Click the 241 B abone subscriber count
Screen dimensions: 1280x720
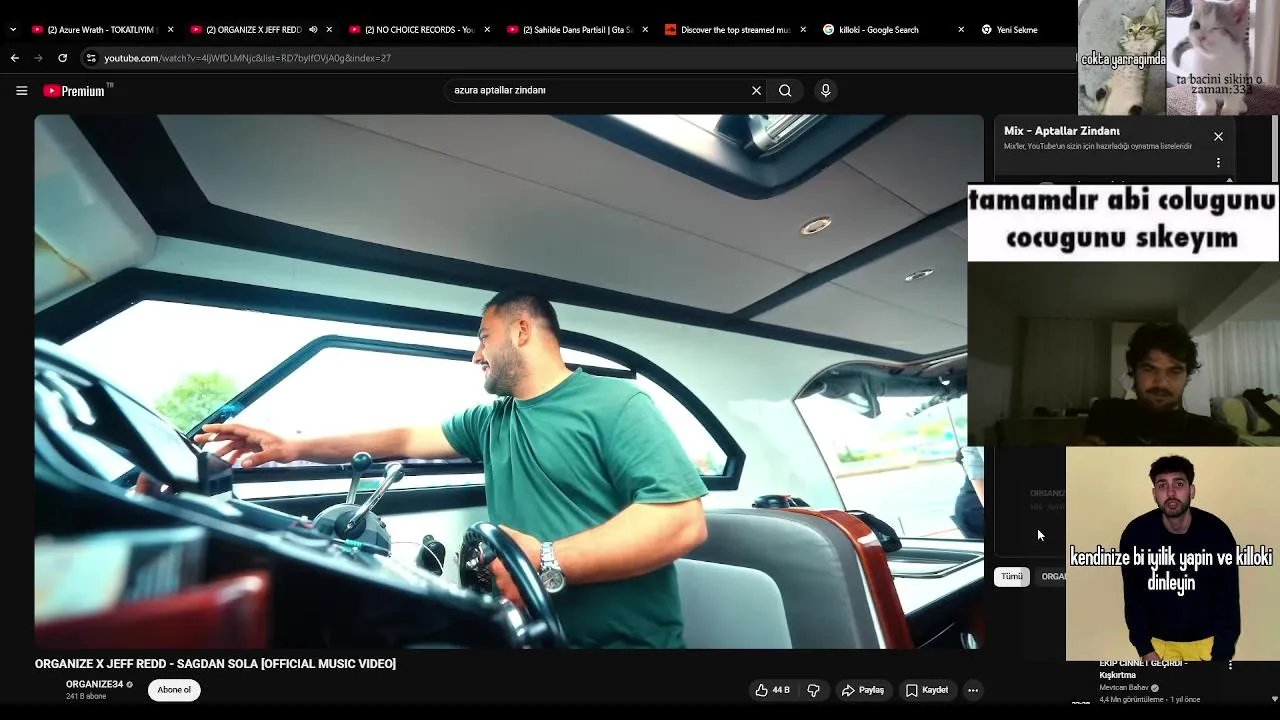pos(86,696)
